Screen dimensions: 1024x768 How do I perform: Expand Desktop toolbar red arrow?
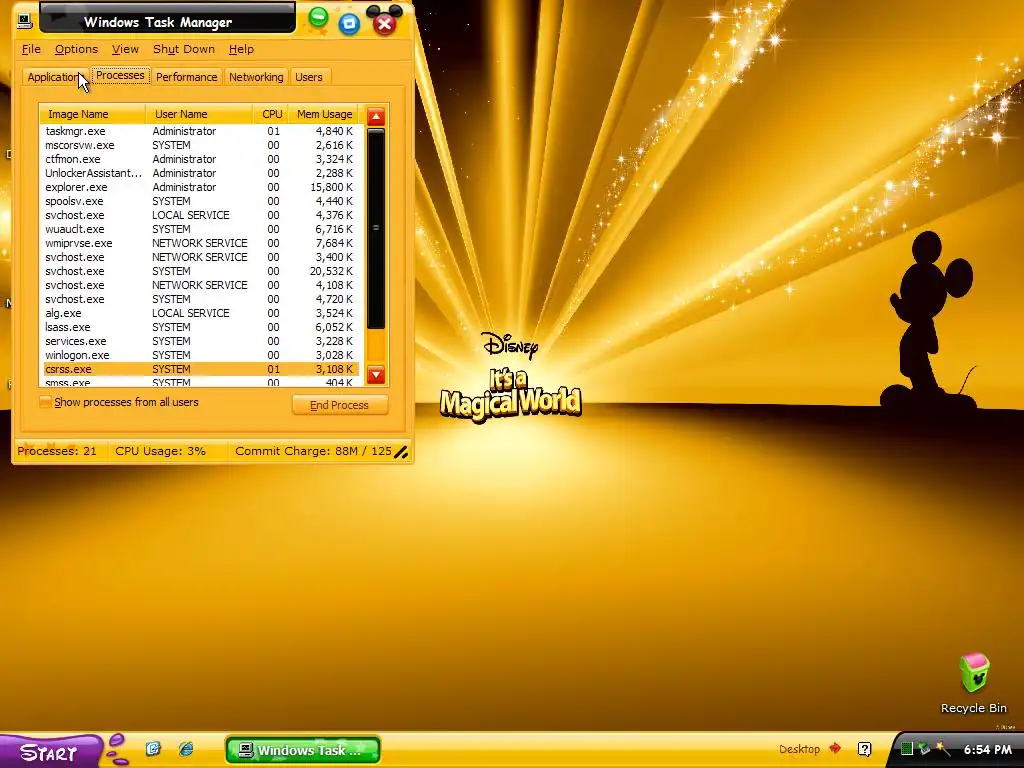click(835, 748)
